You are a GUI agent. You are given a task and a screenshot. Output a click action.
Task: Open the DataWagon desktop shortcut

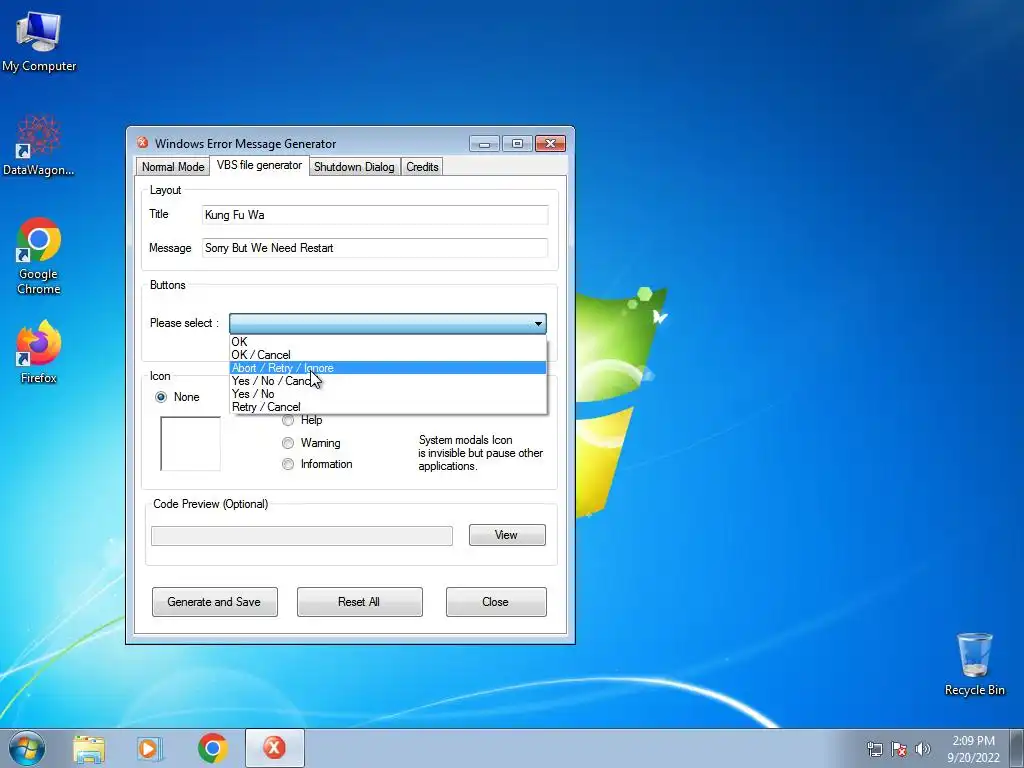tap(39, 145)
